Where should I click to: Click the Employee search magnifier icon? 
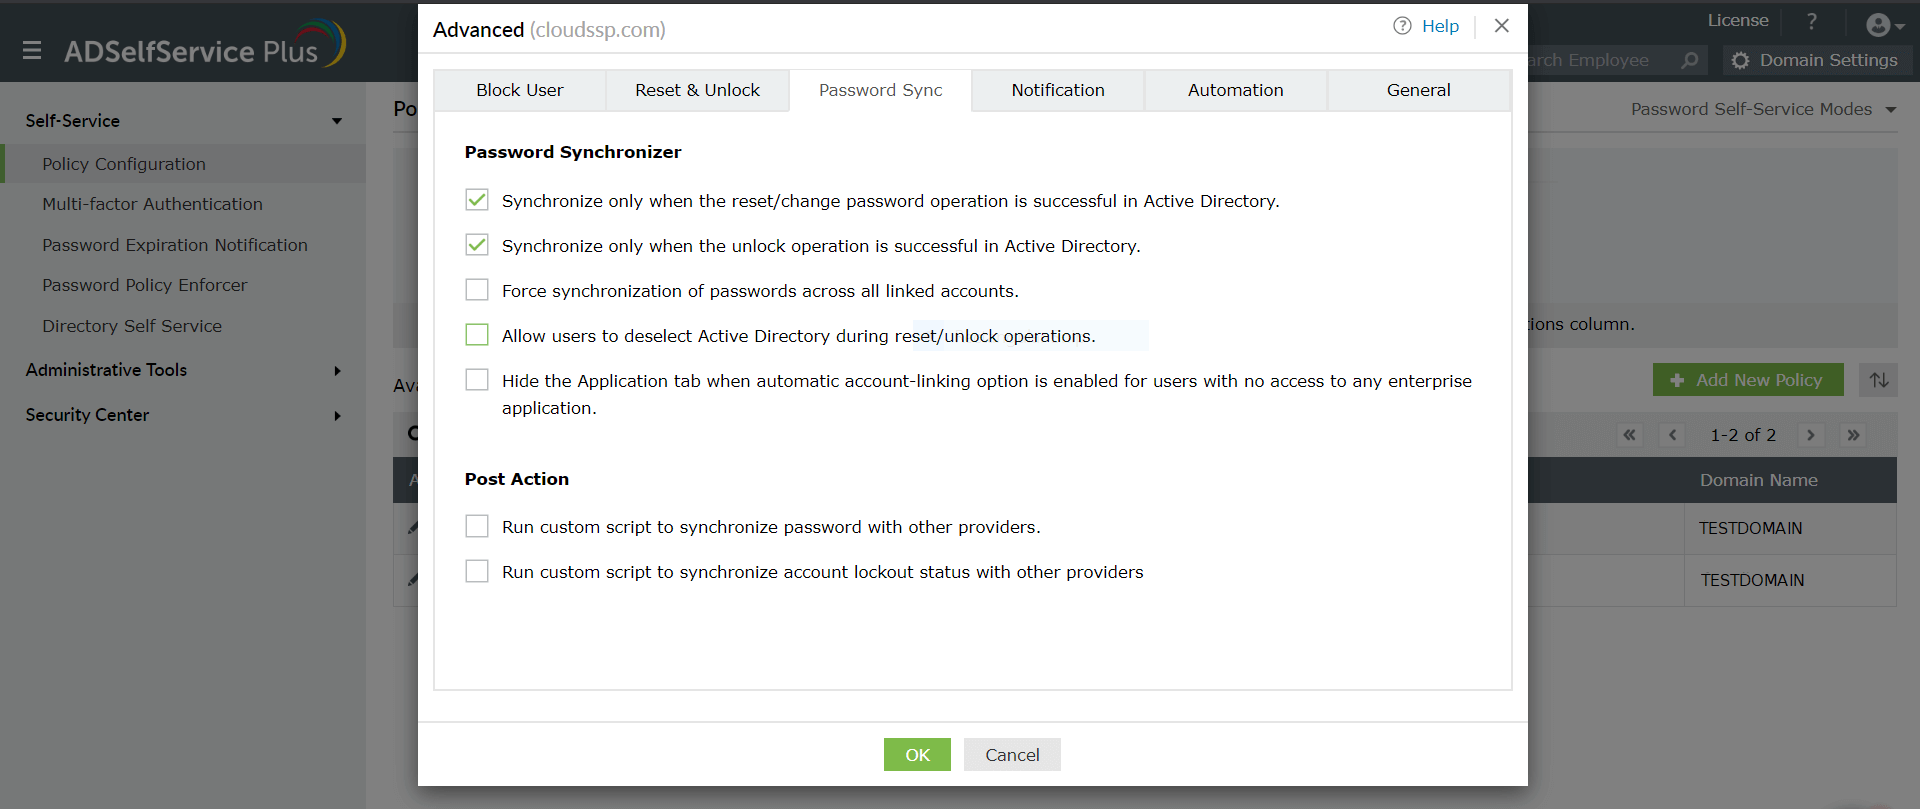(x=1690, y=60)
